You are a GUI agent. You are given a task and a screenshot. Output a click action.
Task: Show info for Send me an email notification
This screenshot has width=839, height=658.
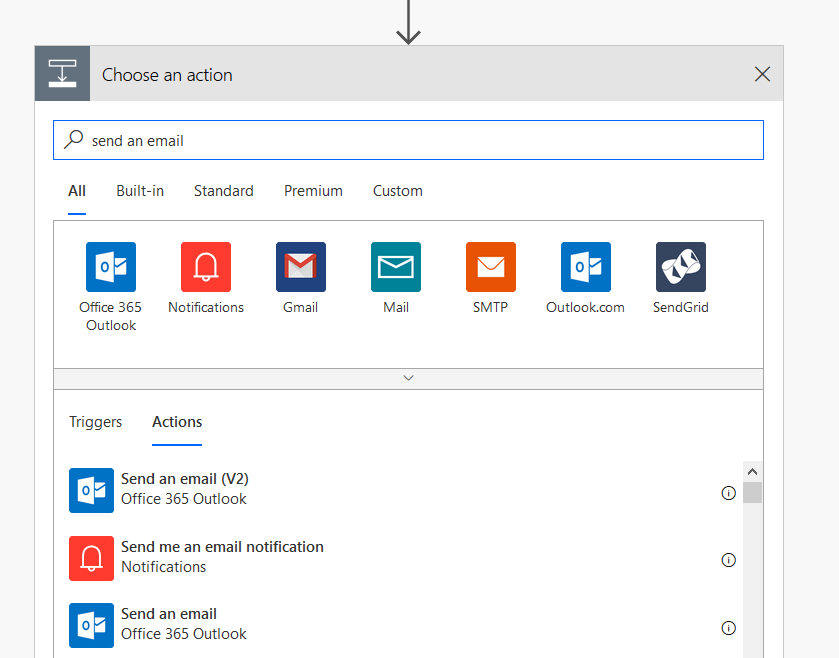[x=728, y=560]
